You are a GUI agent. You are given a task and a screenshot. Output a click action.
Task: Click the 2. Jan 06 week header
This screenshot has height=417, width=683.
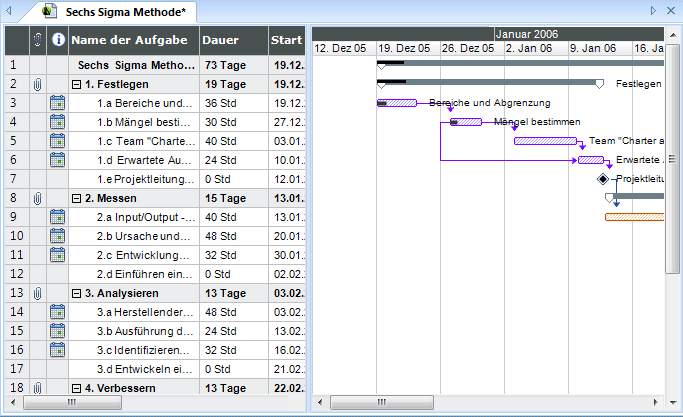pos(536,48)
